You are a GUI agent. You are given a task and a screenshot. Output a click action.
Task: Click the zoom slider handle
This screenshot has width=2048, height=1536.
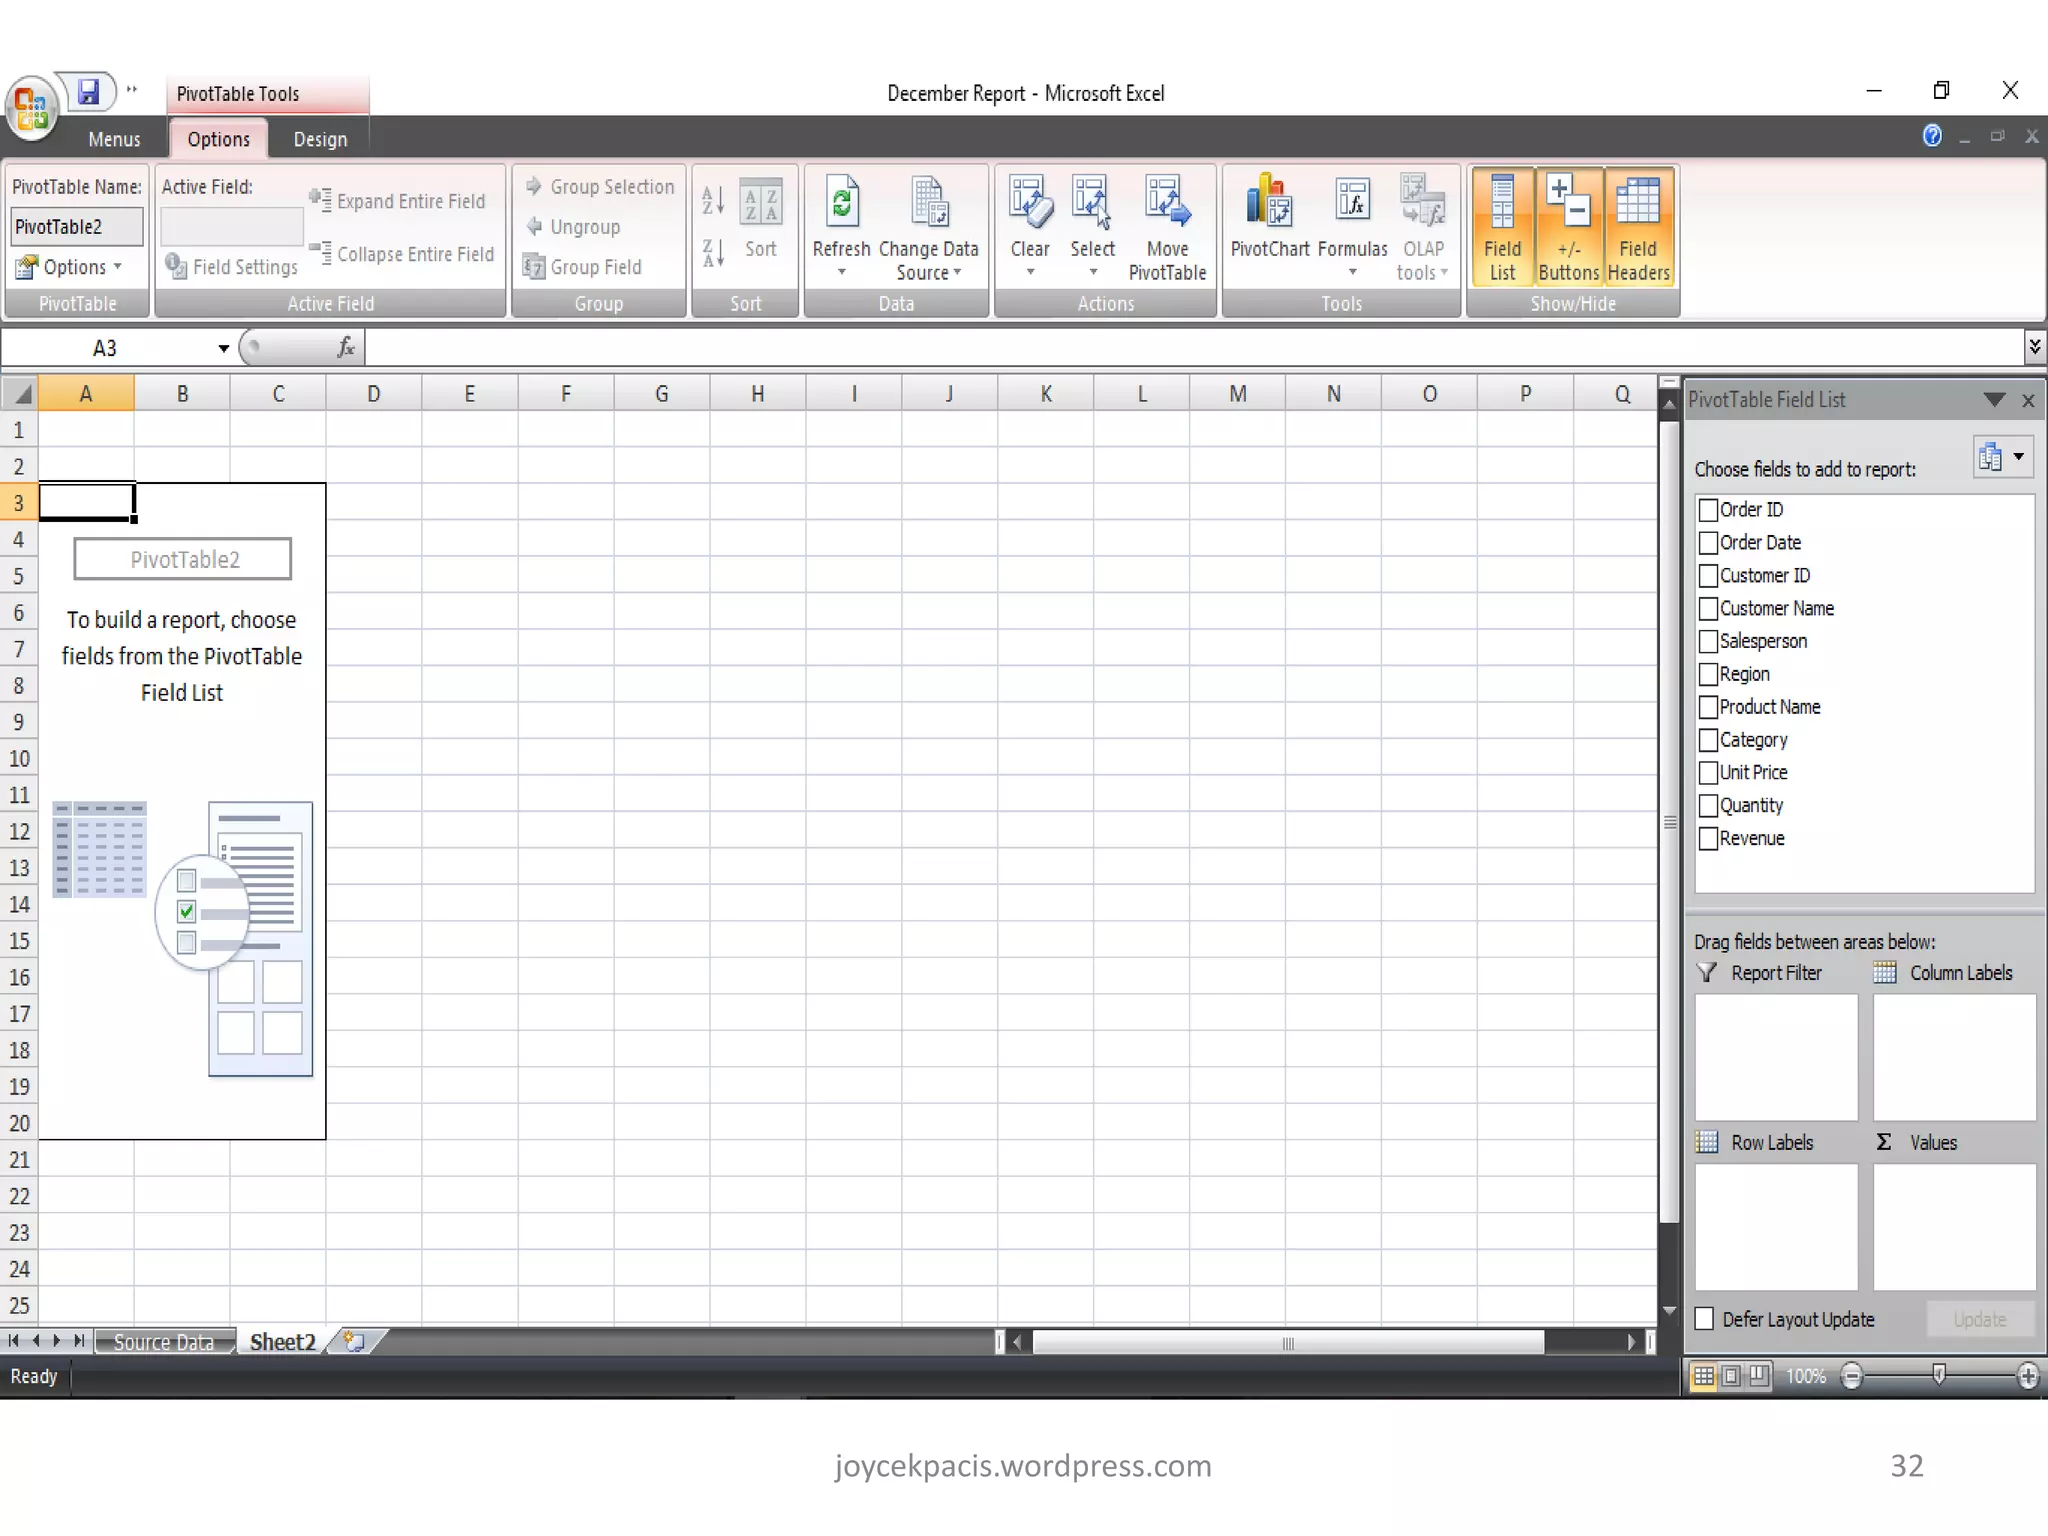click(x=1939, y=1376)
